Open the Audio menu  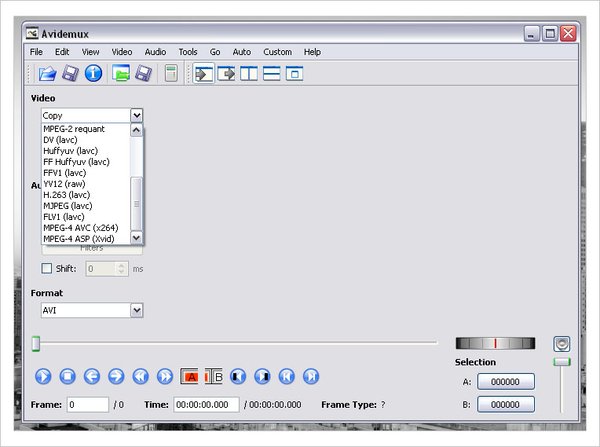pyautogui.click(x=155, y=52)
